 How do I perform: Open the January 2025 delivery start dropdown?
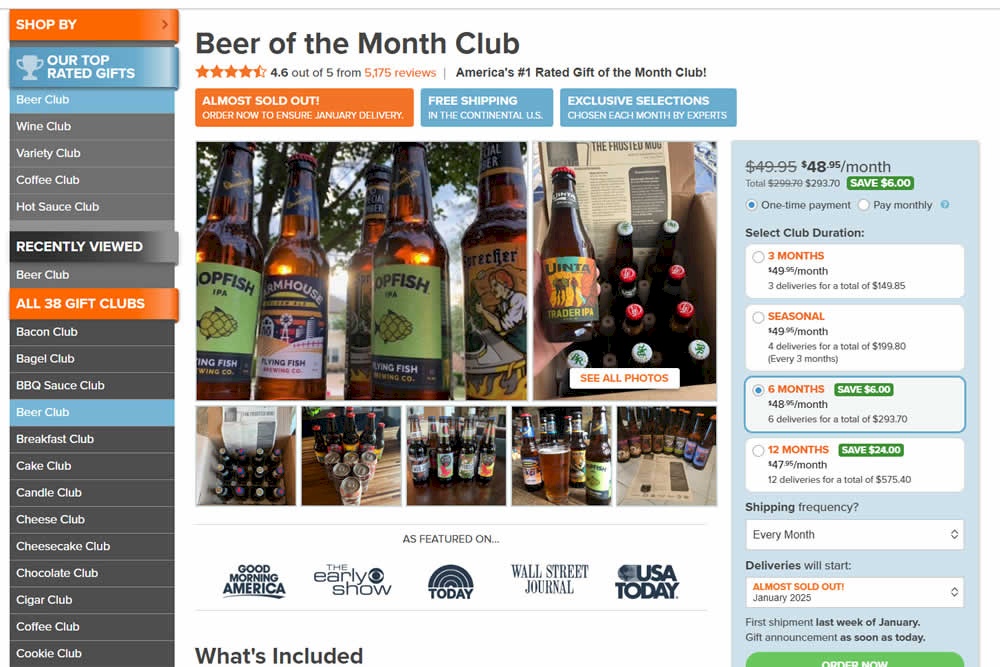click(x=855, y=592)
